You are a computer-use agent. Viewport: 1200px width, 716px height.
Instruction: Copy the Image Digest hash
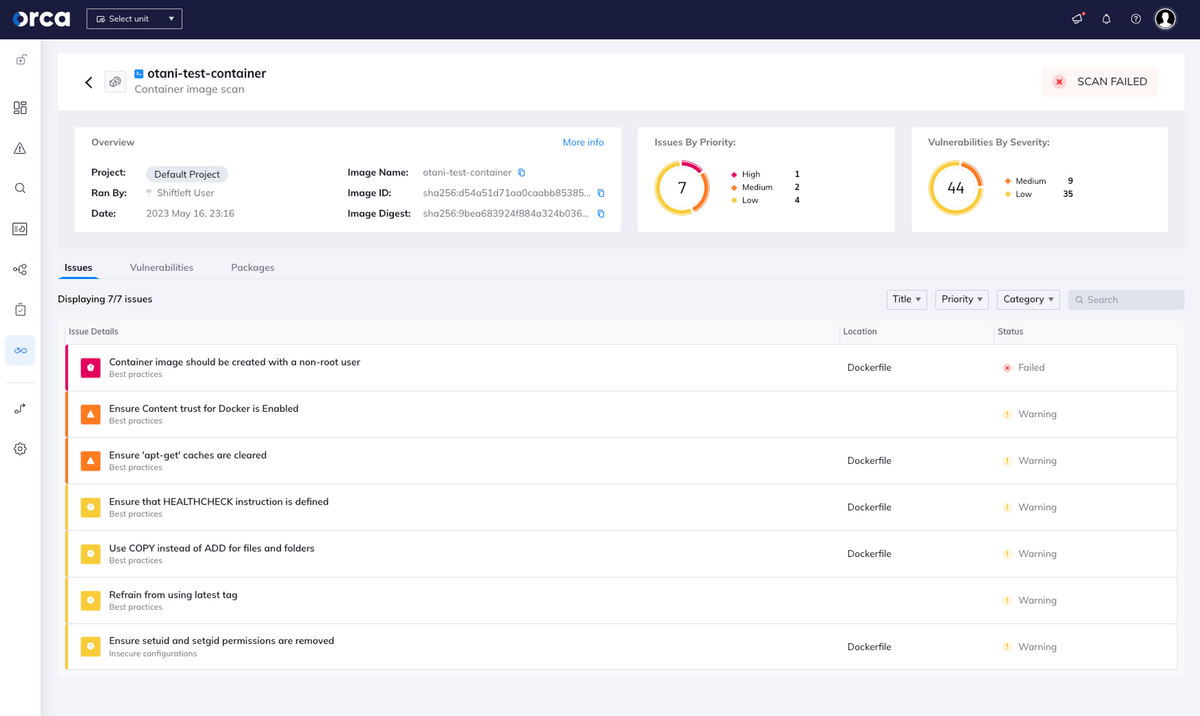tap(601, 214)
